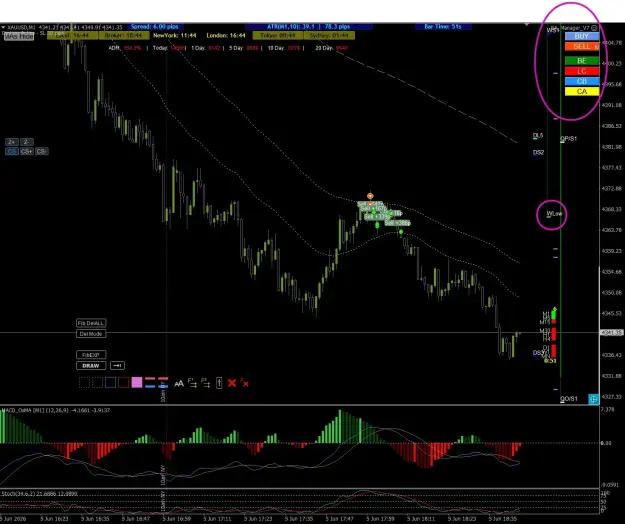
Task: Click the Spread: 6.00 pips label
Action: (x=155, y=27)
